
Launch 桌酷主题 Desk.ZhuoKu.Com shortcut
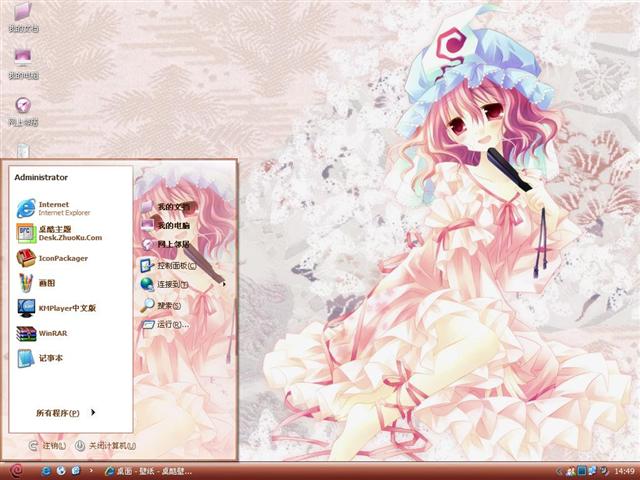(60, 233)
